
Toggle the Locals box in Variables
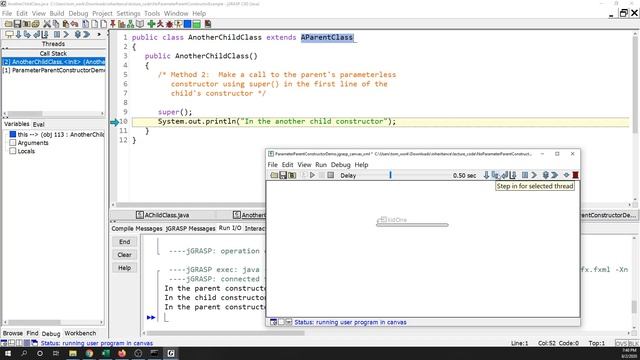click(13, 151)
